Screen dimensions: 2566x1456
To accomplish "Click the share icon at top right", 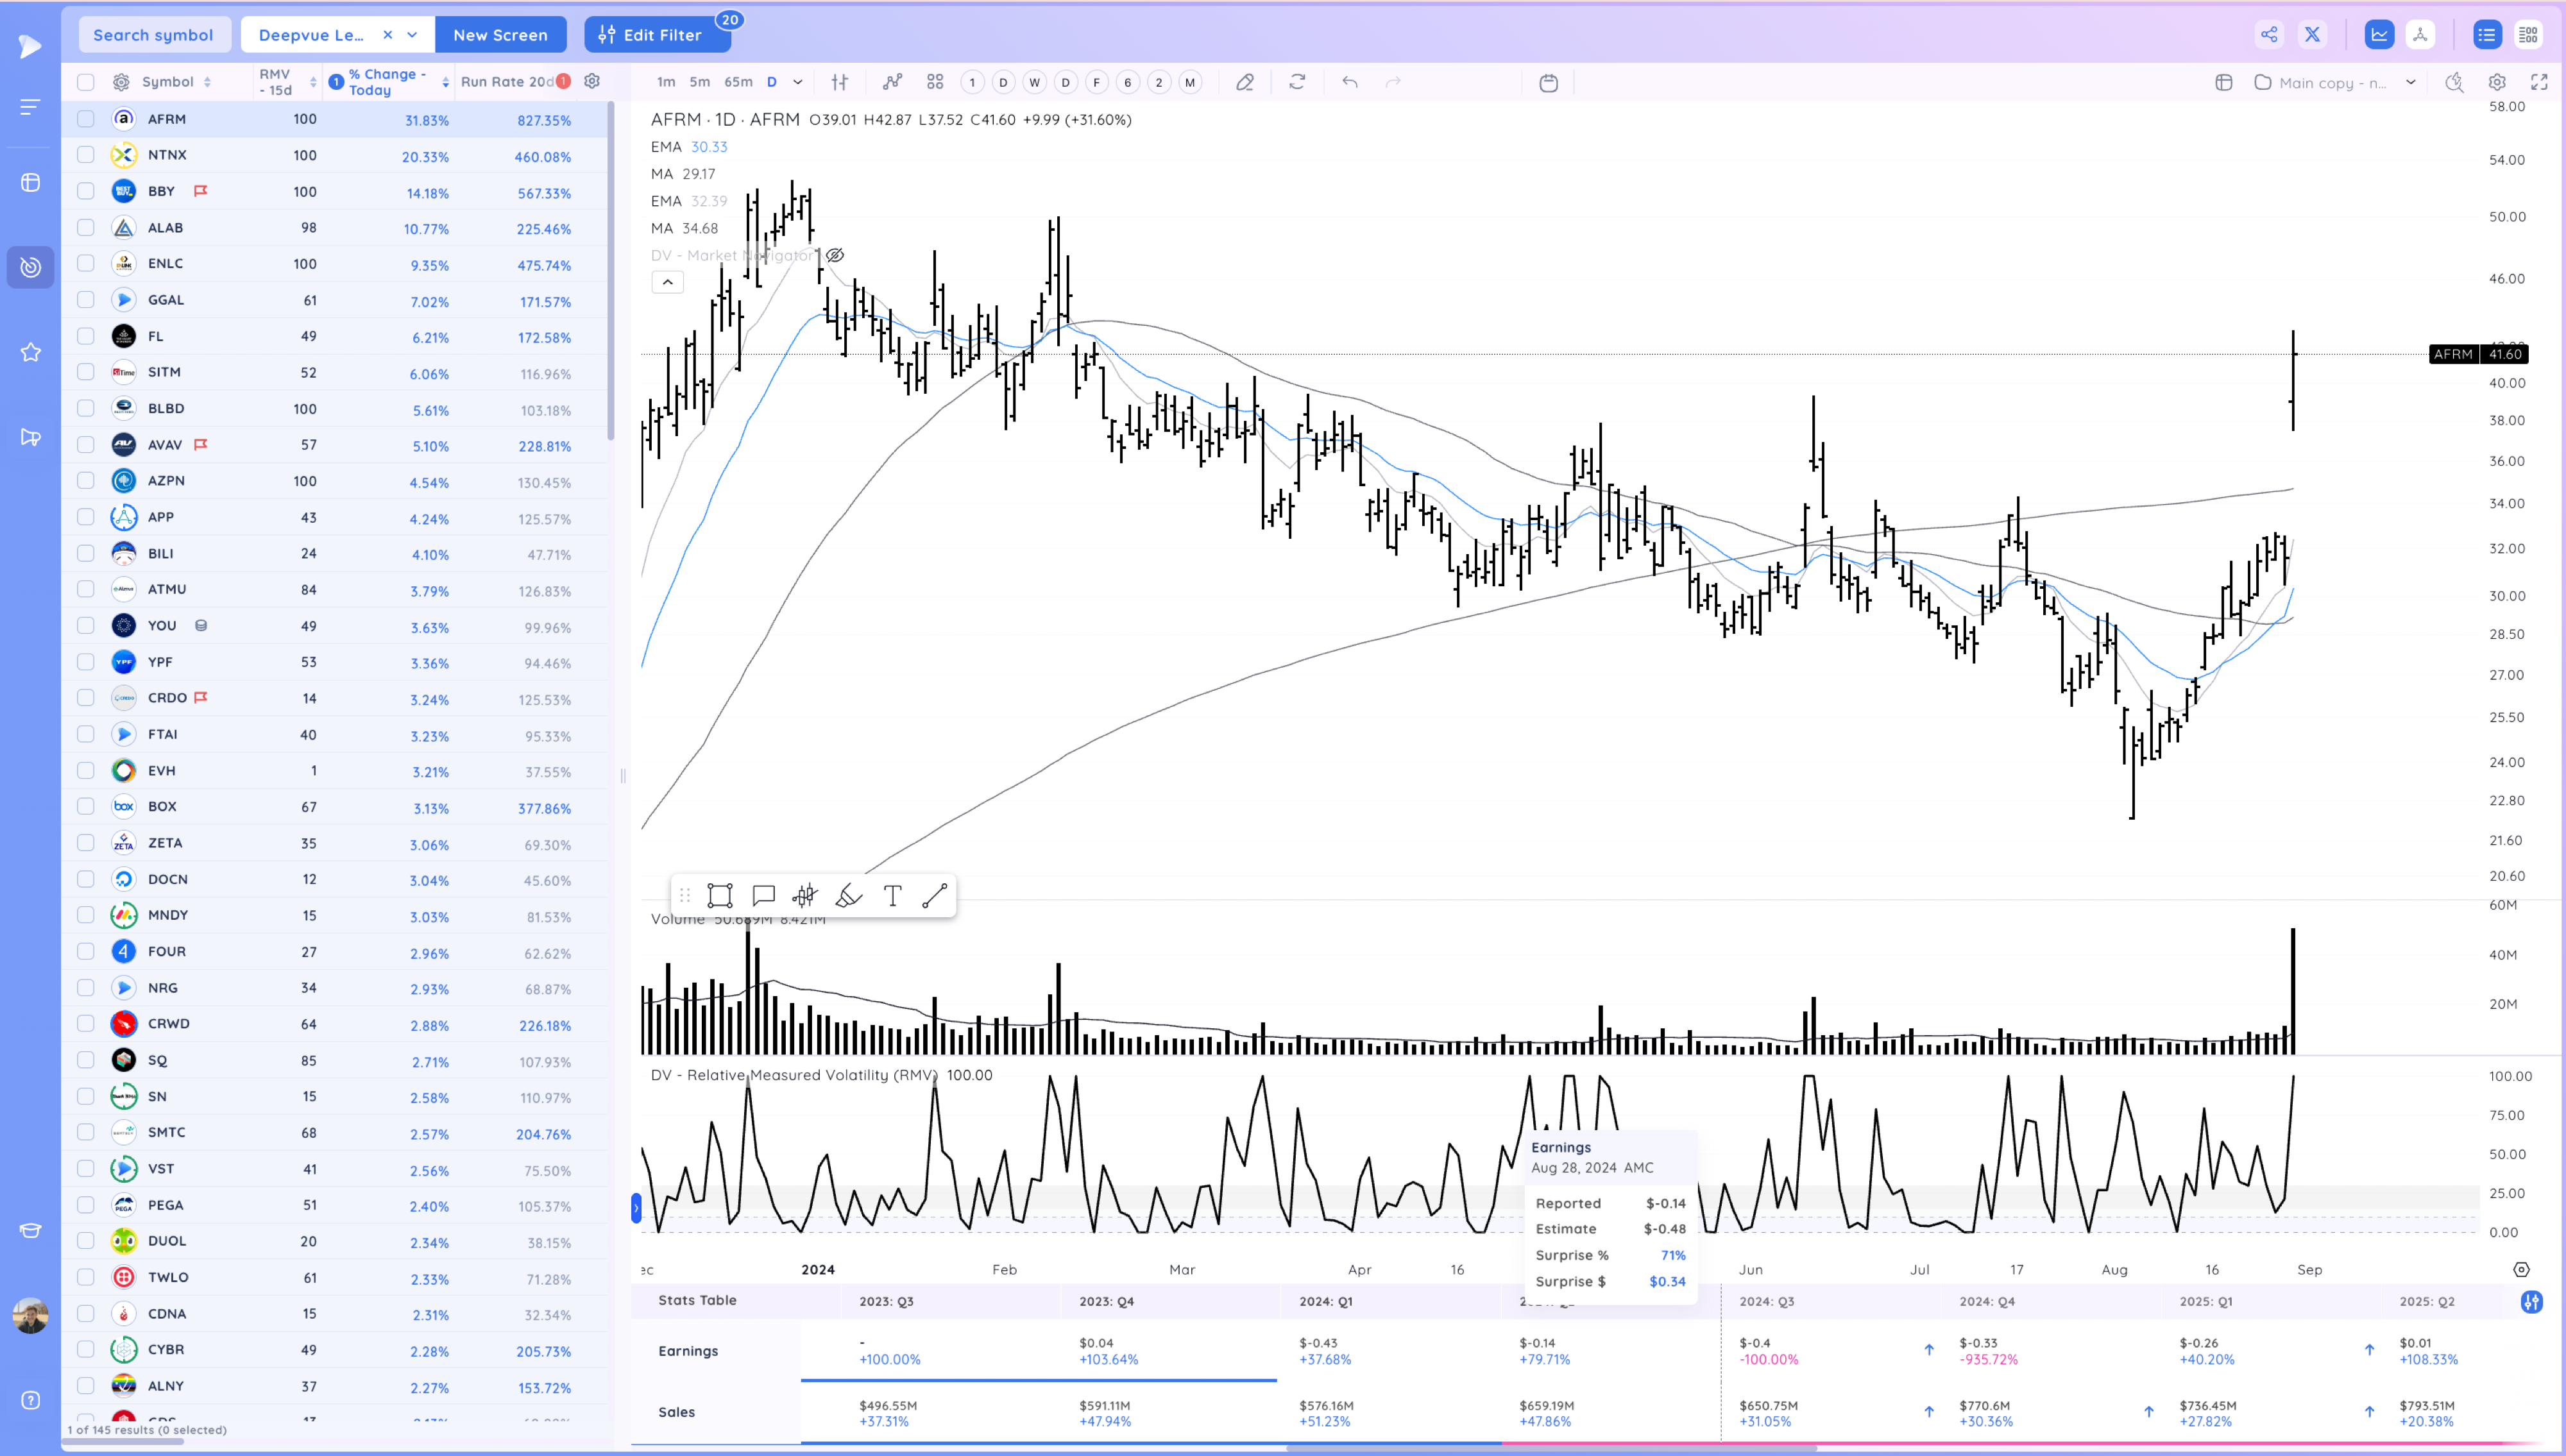I will (x=2269, y=35).
